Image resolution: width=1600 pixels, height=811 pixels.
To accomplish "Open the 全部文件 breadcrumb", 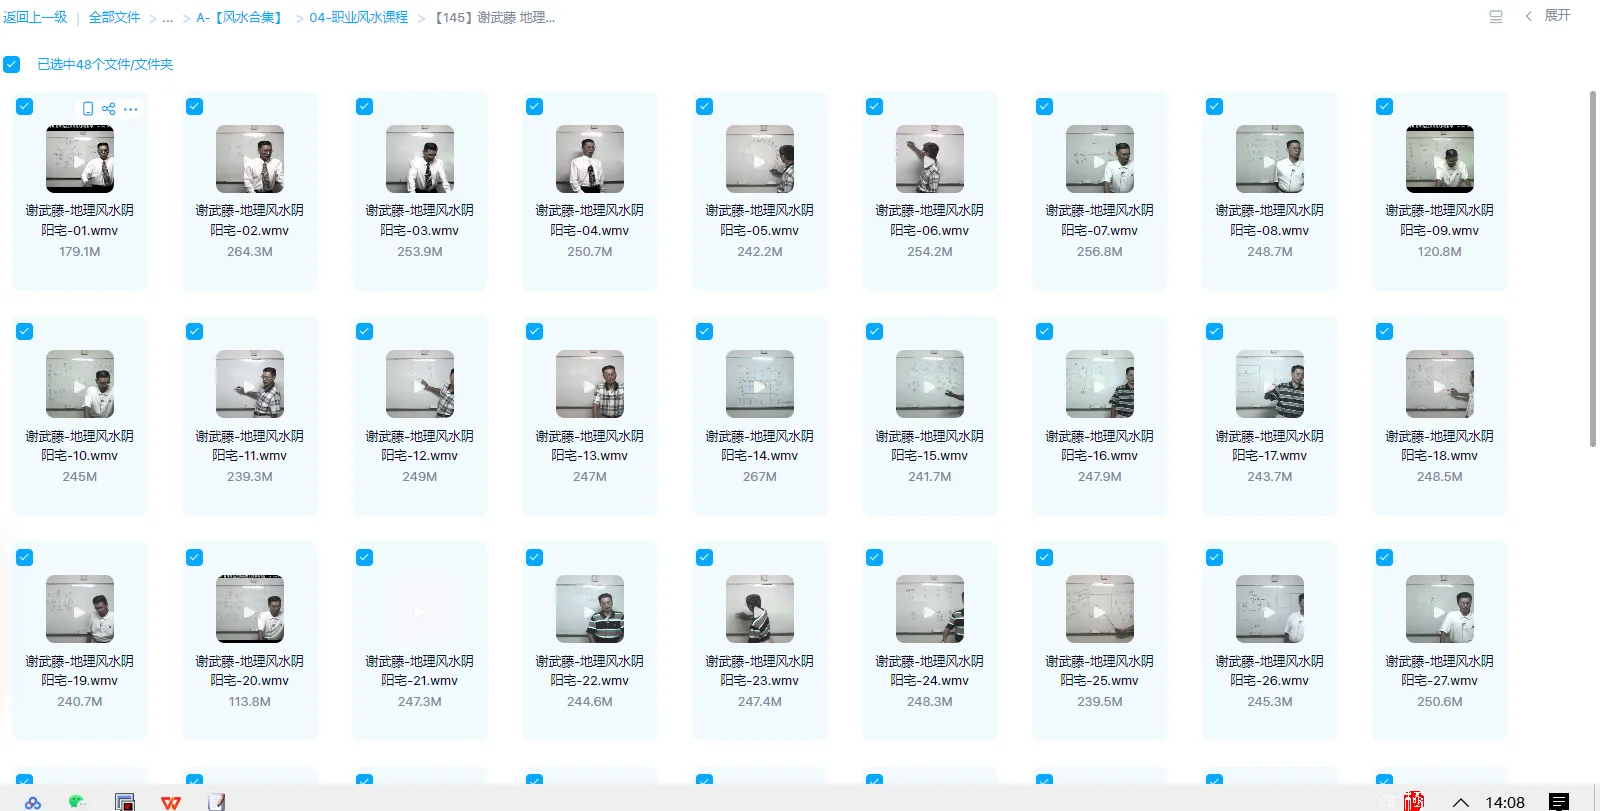I will coord(114,17).
